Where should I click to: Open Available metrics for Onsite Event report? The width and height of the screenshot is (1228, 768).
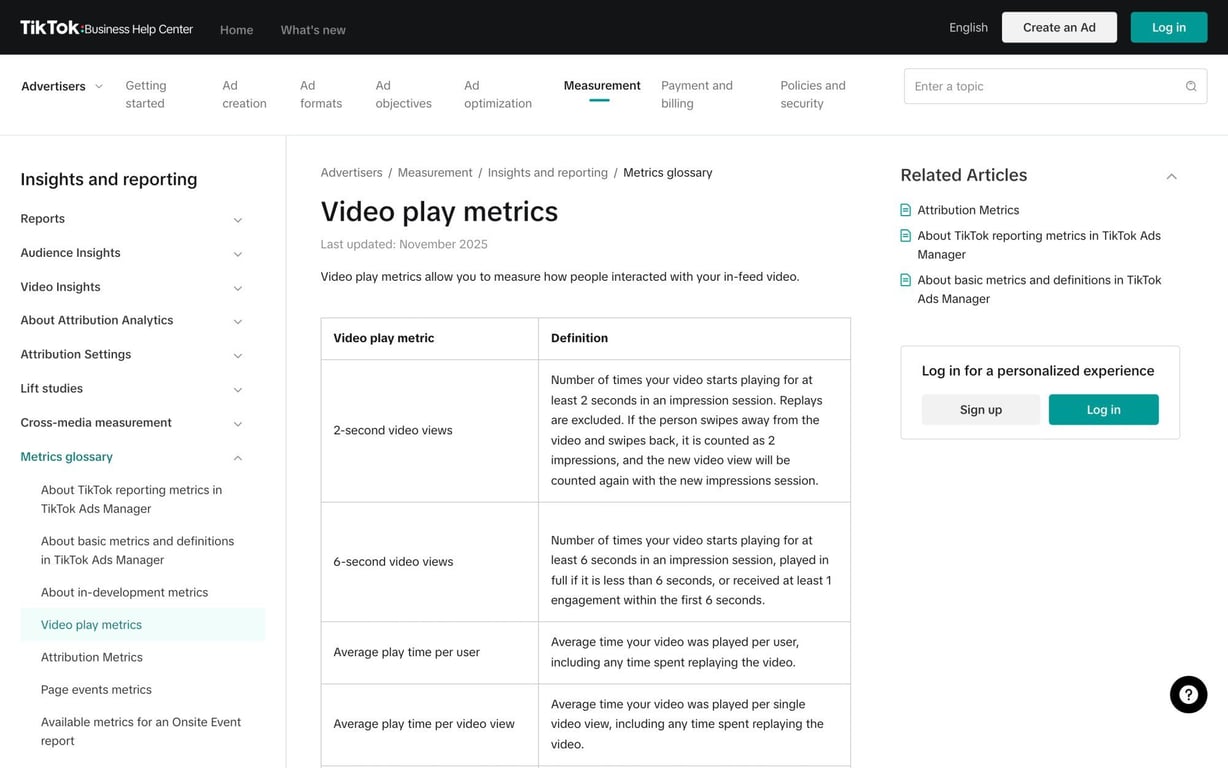coord(141,731)
